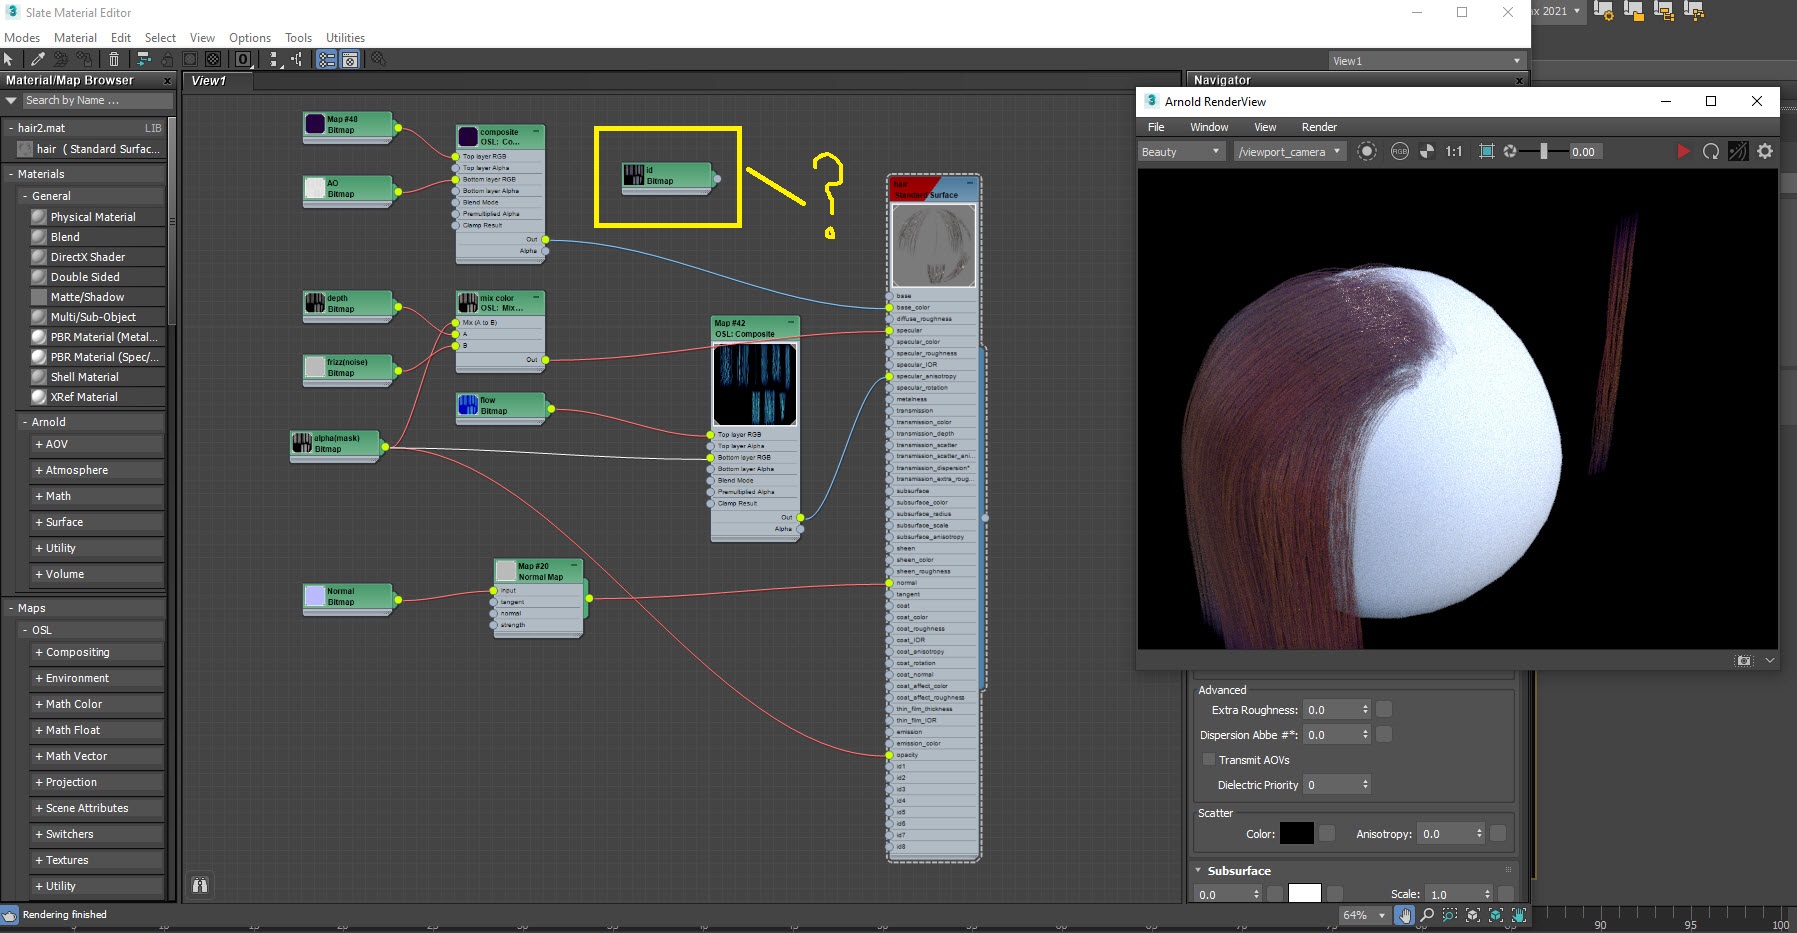1797x933 pixels.
Task: Open the Render menu in Arnold RenderView
Action: click(x=1319, y=127)
